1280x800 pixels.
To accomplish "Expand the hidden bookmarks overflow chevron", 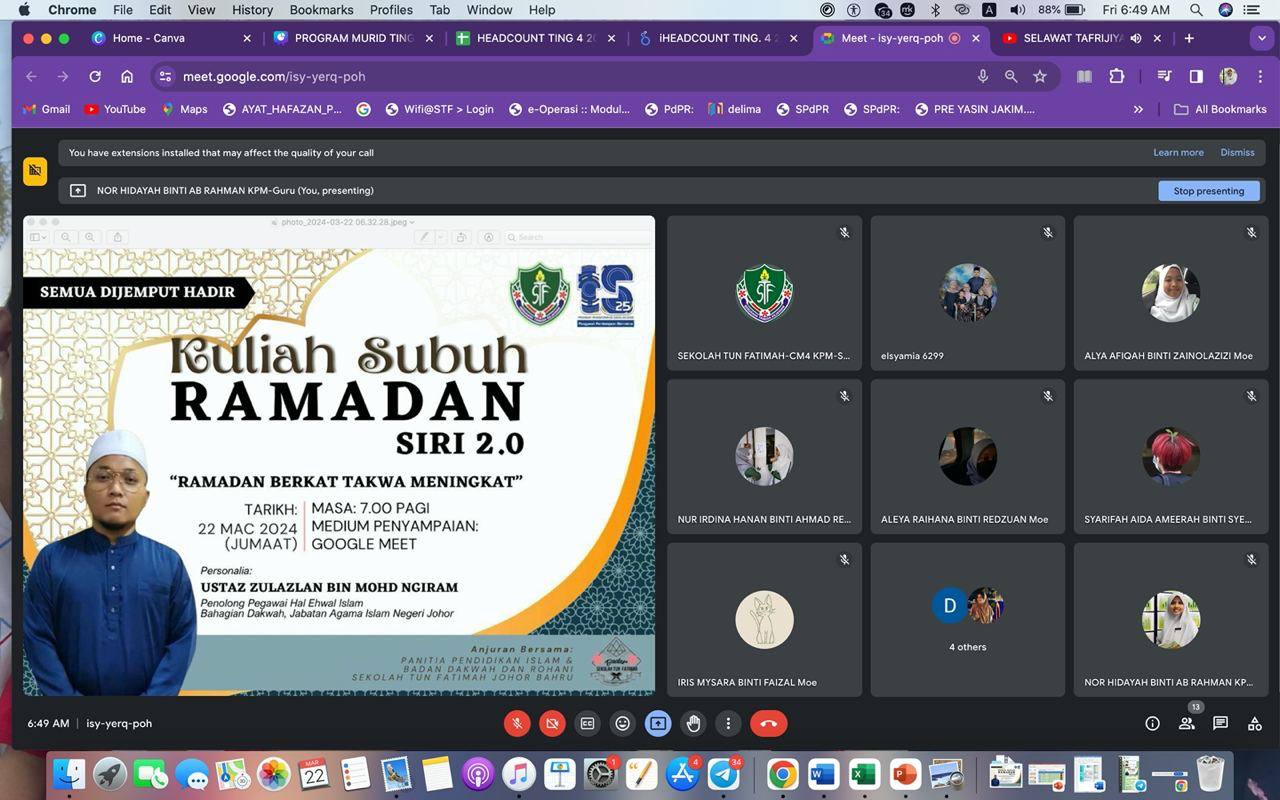I will (x=1138, y=109).
